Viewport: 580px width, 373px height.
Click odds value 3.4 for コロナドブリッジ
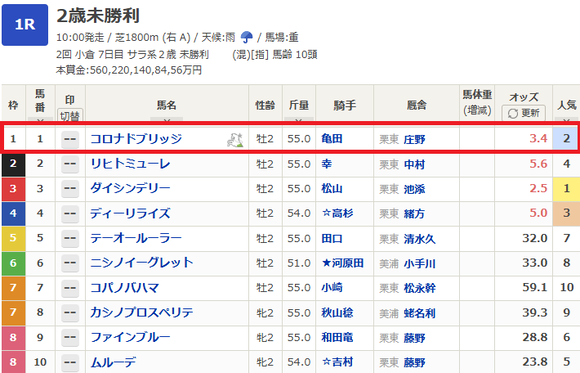[x=538, y=138]
